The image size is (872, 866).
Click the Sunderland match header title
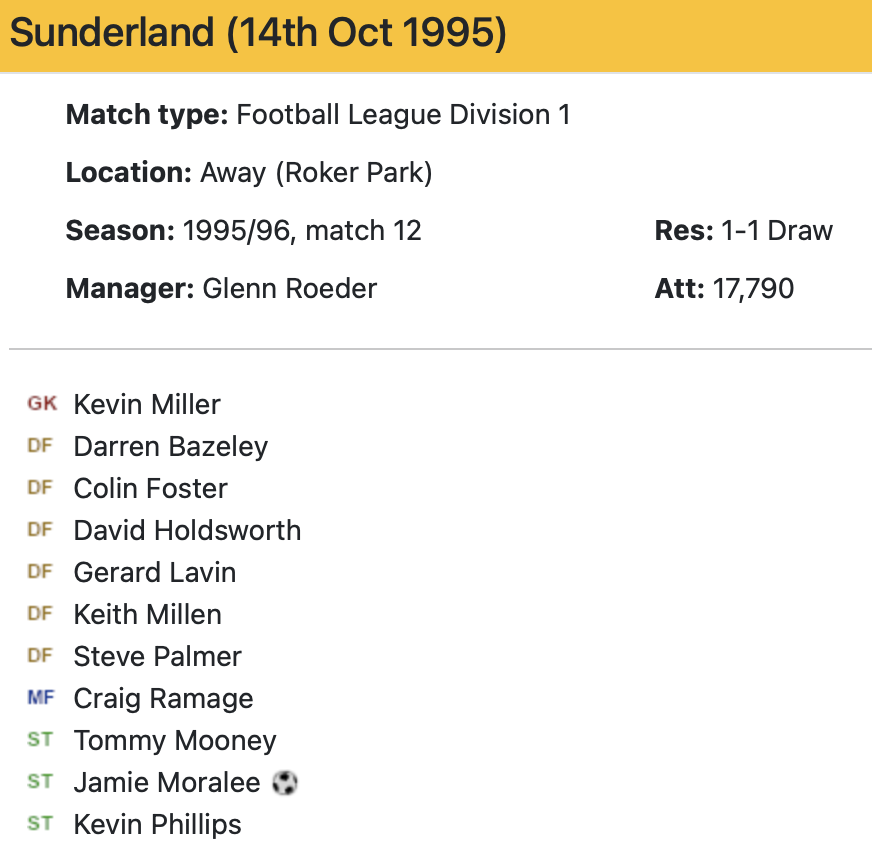click(x=258, y=34)
